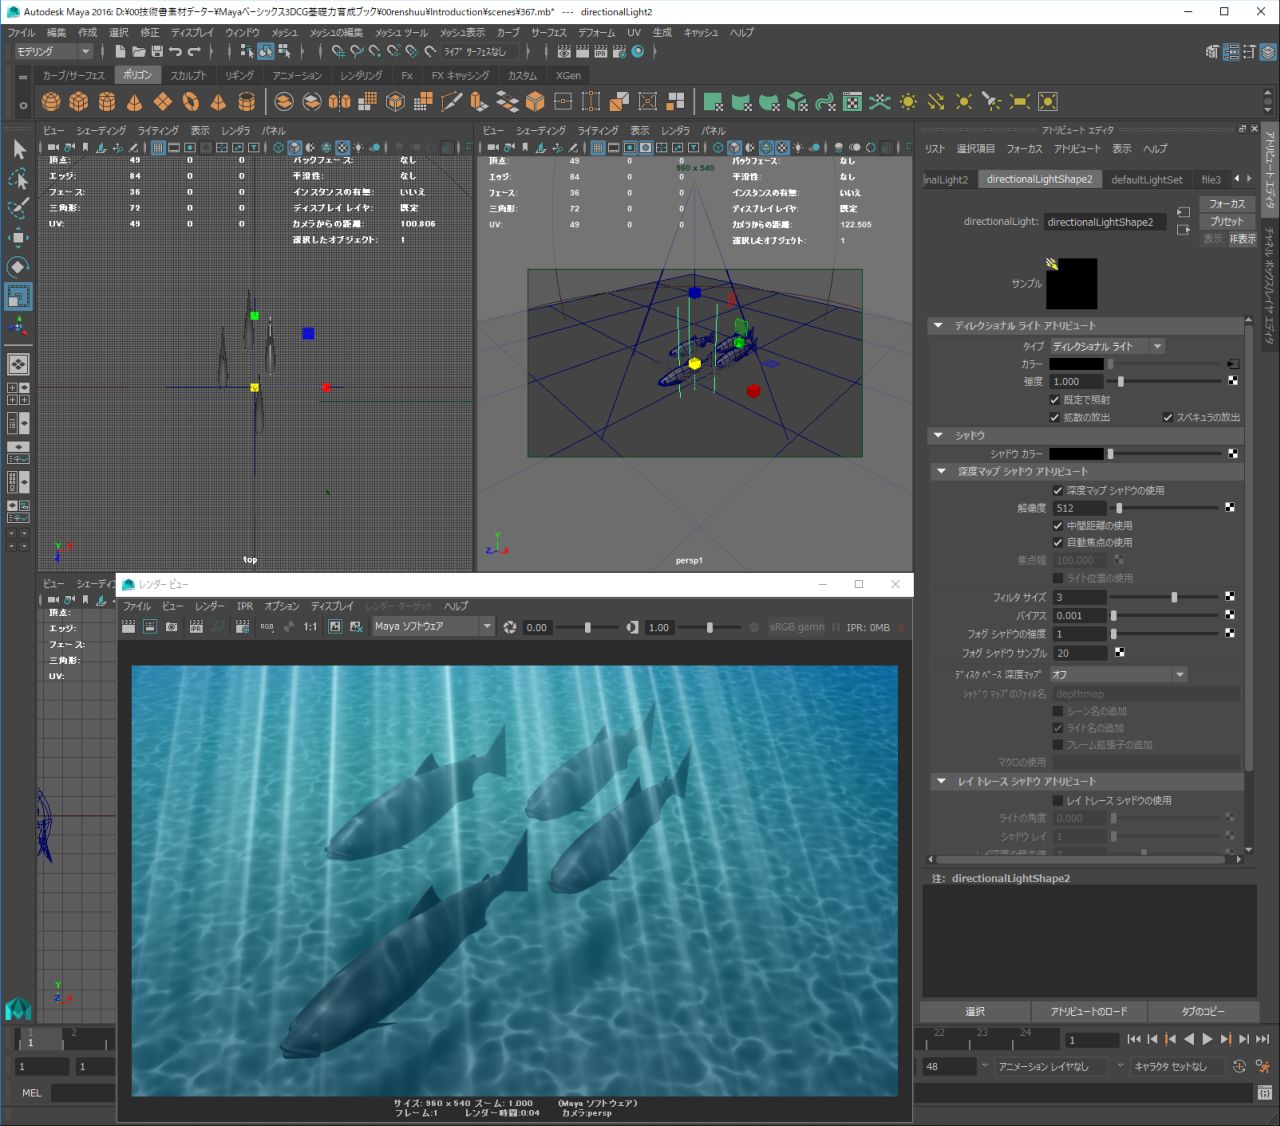The image size is (1280, 1126).
Task: Click the アトリビュートのロード button
Action: coord(1088,1012)
